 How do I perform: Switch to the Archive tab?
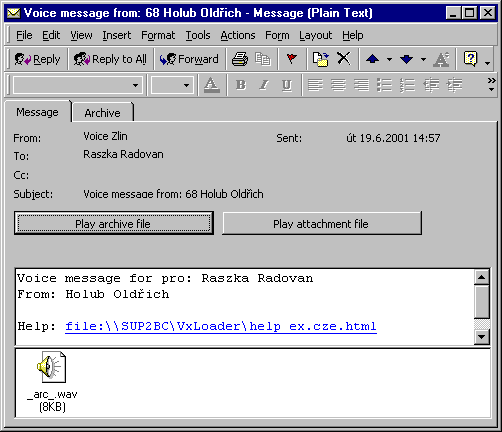click(102, 113)
